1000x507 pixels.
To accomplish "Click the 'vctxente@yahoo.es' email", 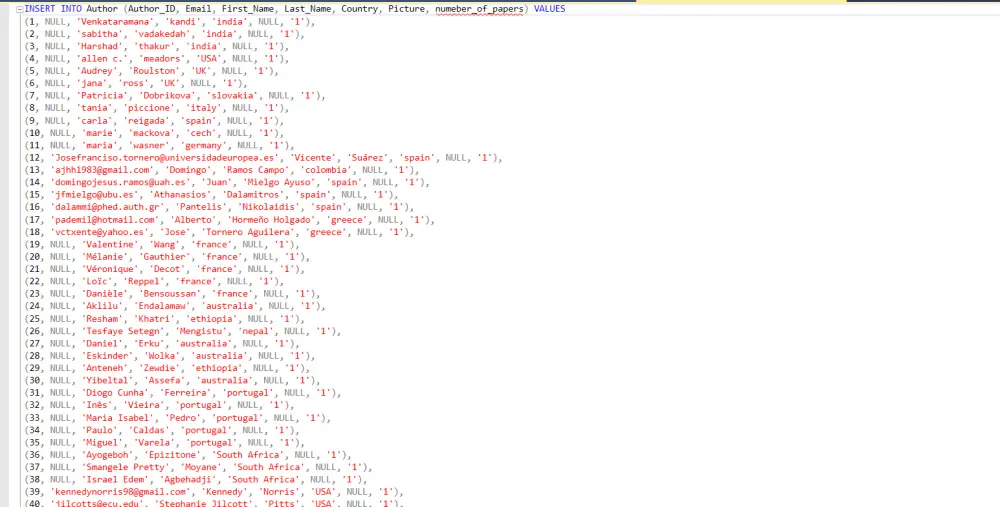I will tap(99, 232).
